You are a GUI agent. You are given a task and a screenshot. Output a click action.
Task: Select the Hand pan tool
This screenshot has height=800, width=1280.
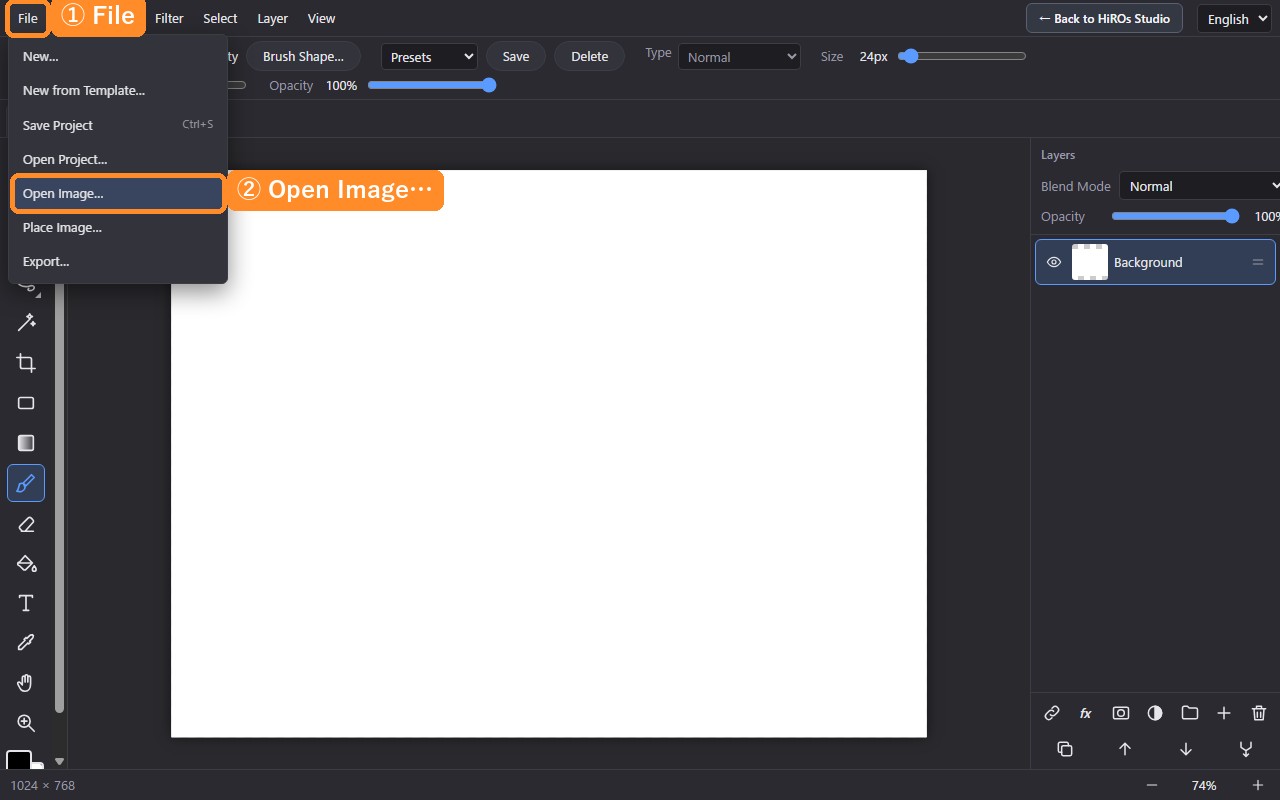pos(26,683)
